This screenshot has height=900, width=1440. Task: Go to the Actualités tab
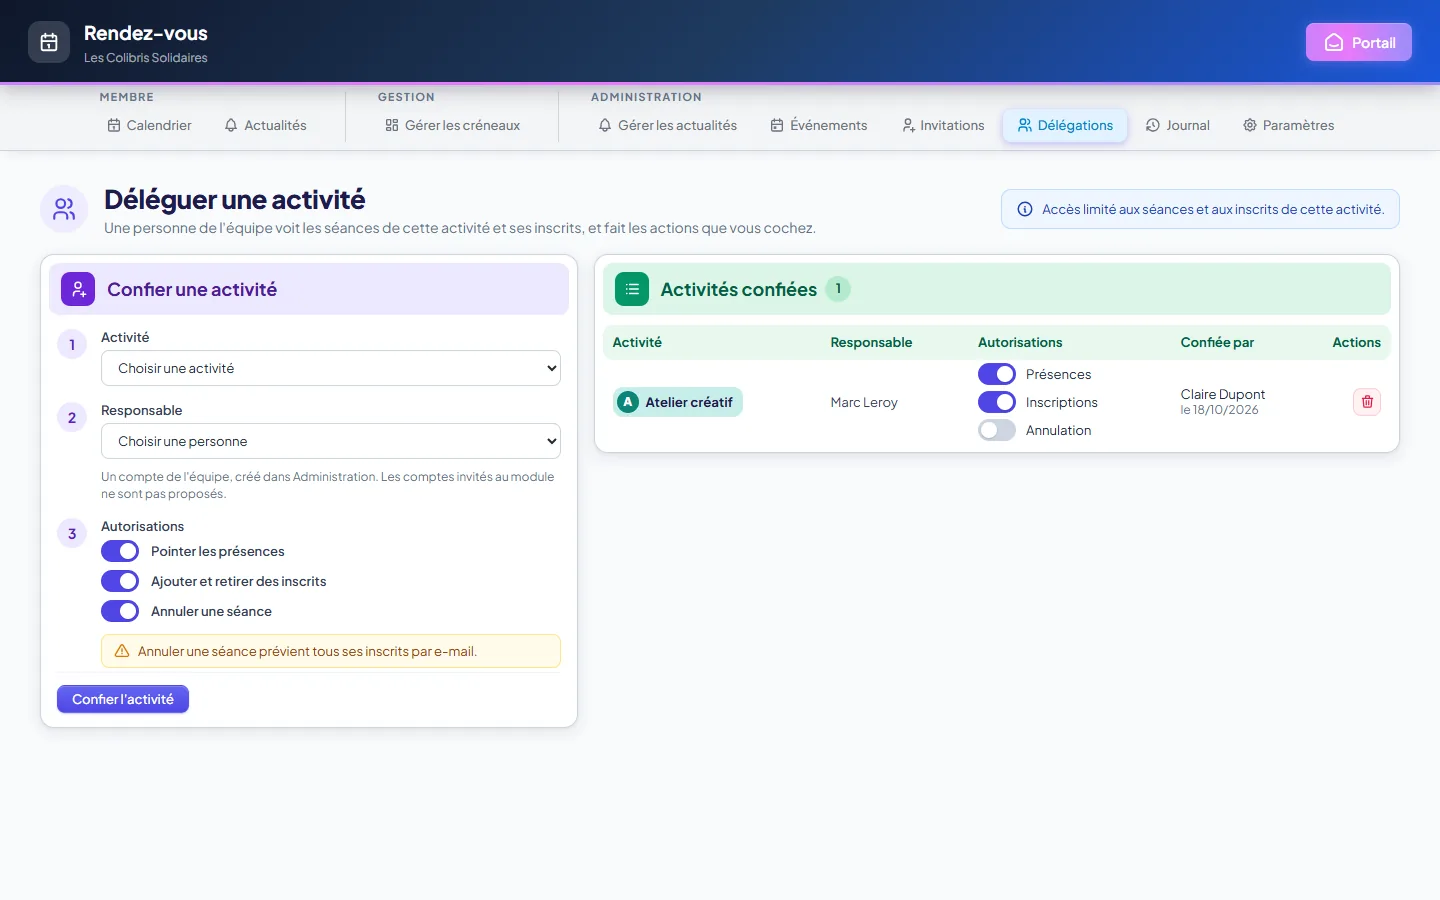coord(266,125)
